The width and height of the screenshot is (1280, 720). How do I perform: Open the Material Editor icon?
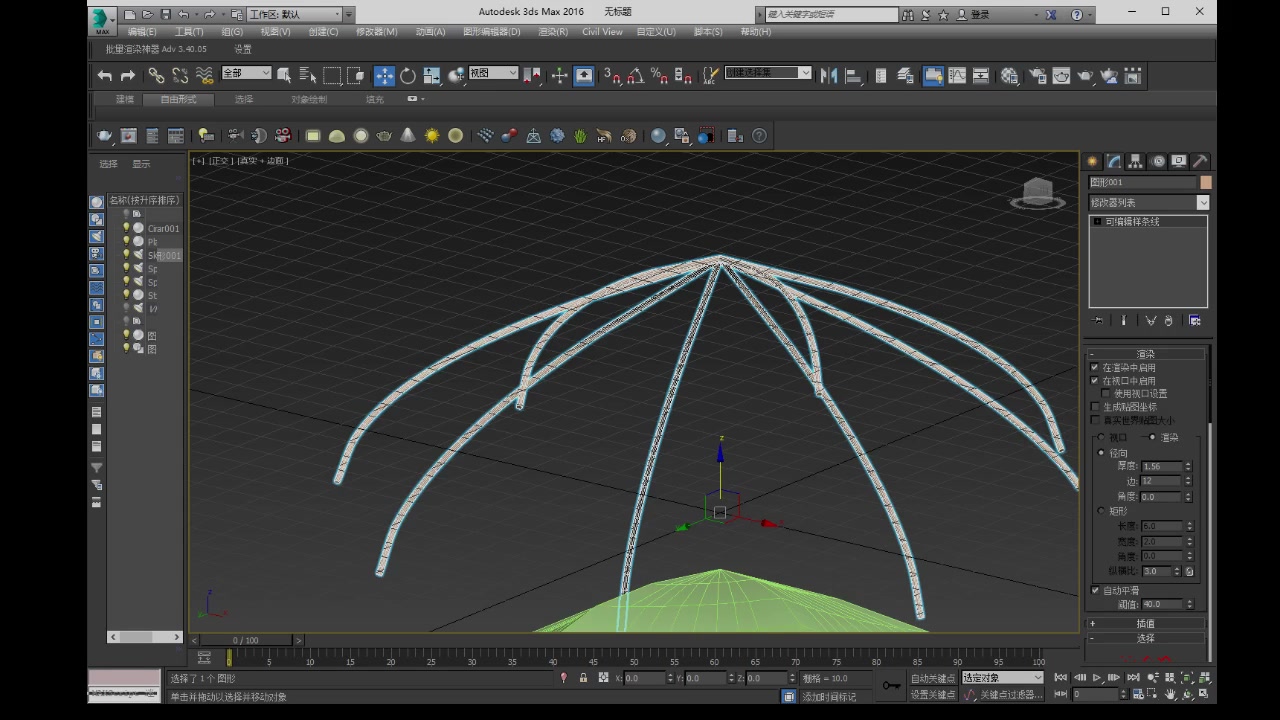[x=1010, y=76]
